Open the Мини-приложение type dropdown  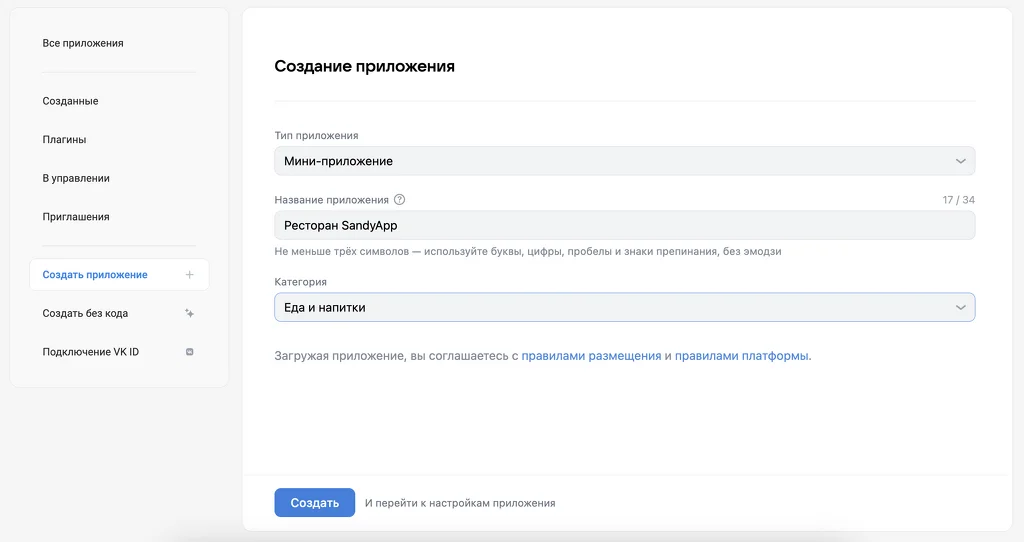[x=624, y=161]
